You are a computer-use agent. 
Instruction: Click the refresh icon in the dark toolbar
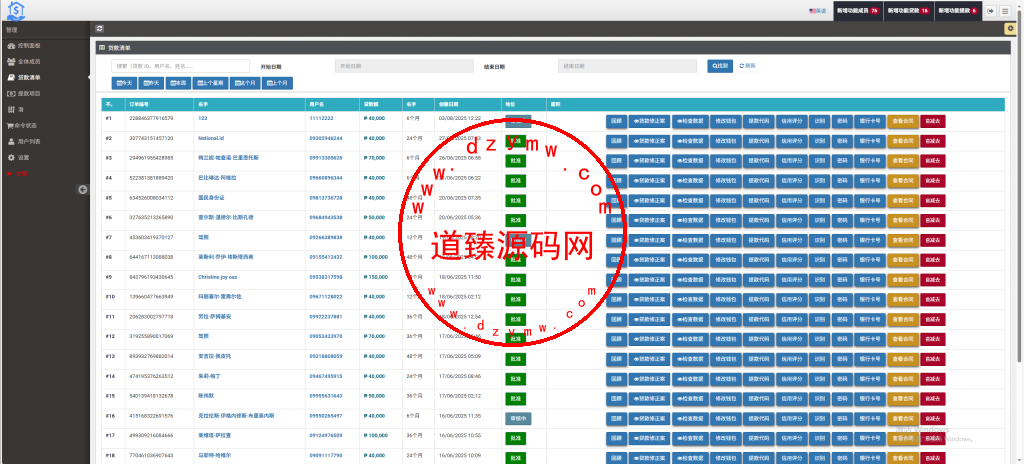(99, 29)
